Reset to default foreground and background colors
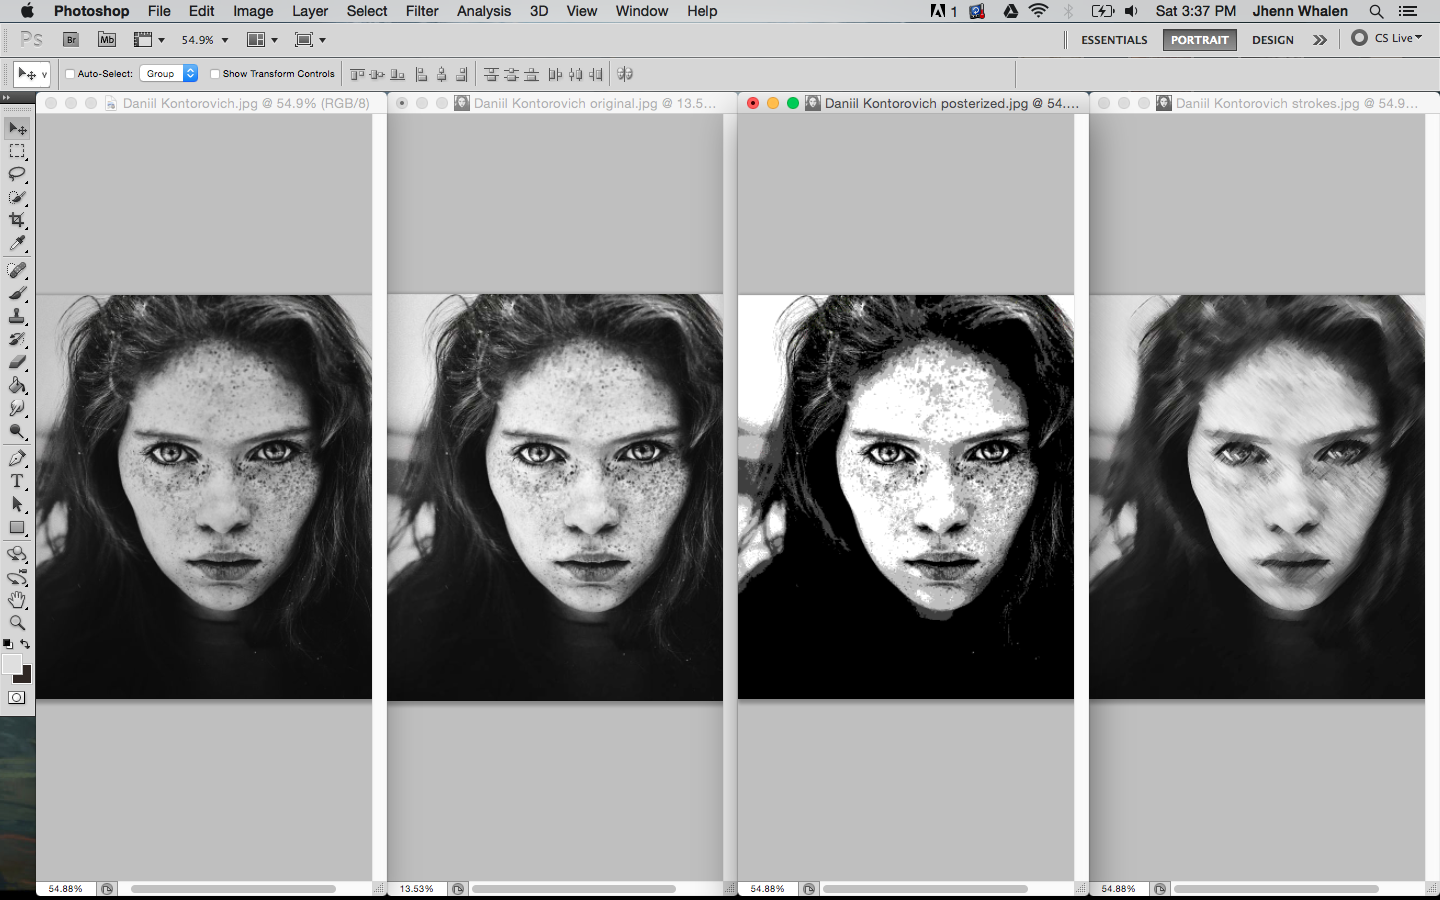 (8, 645)
